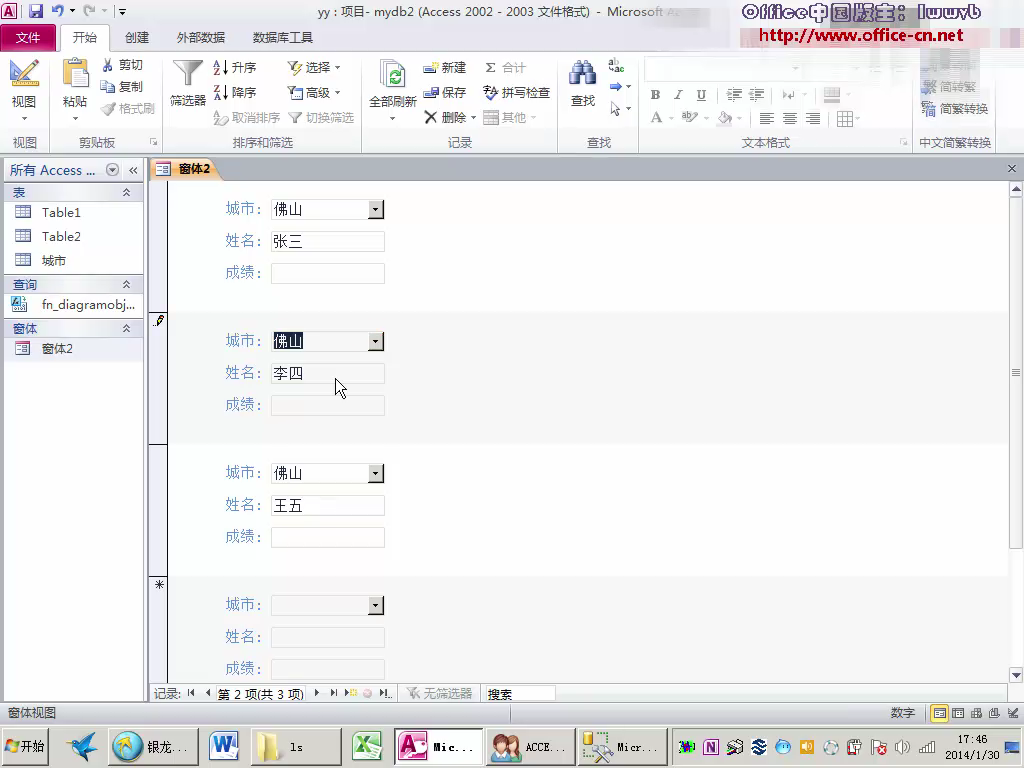Go to first record in navigation bar

click(191, 693)
